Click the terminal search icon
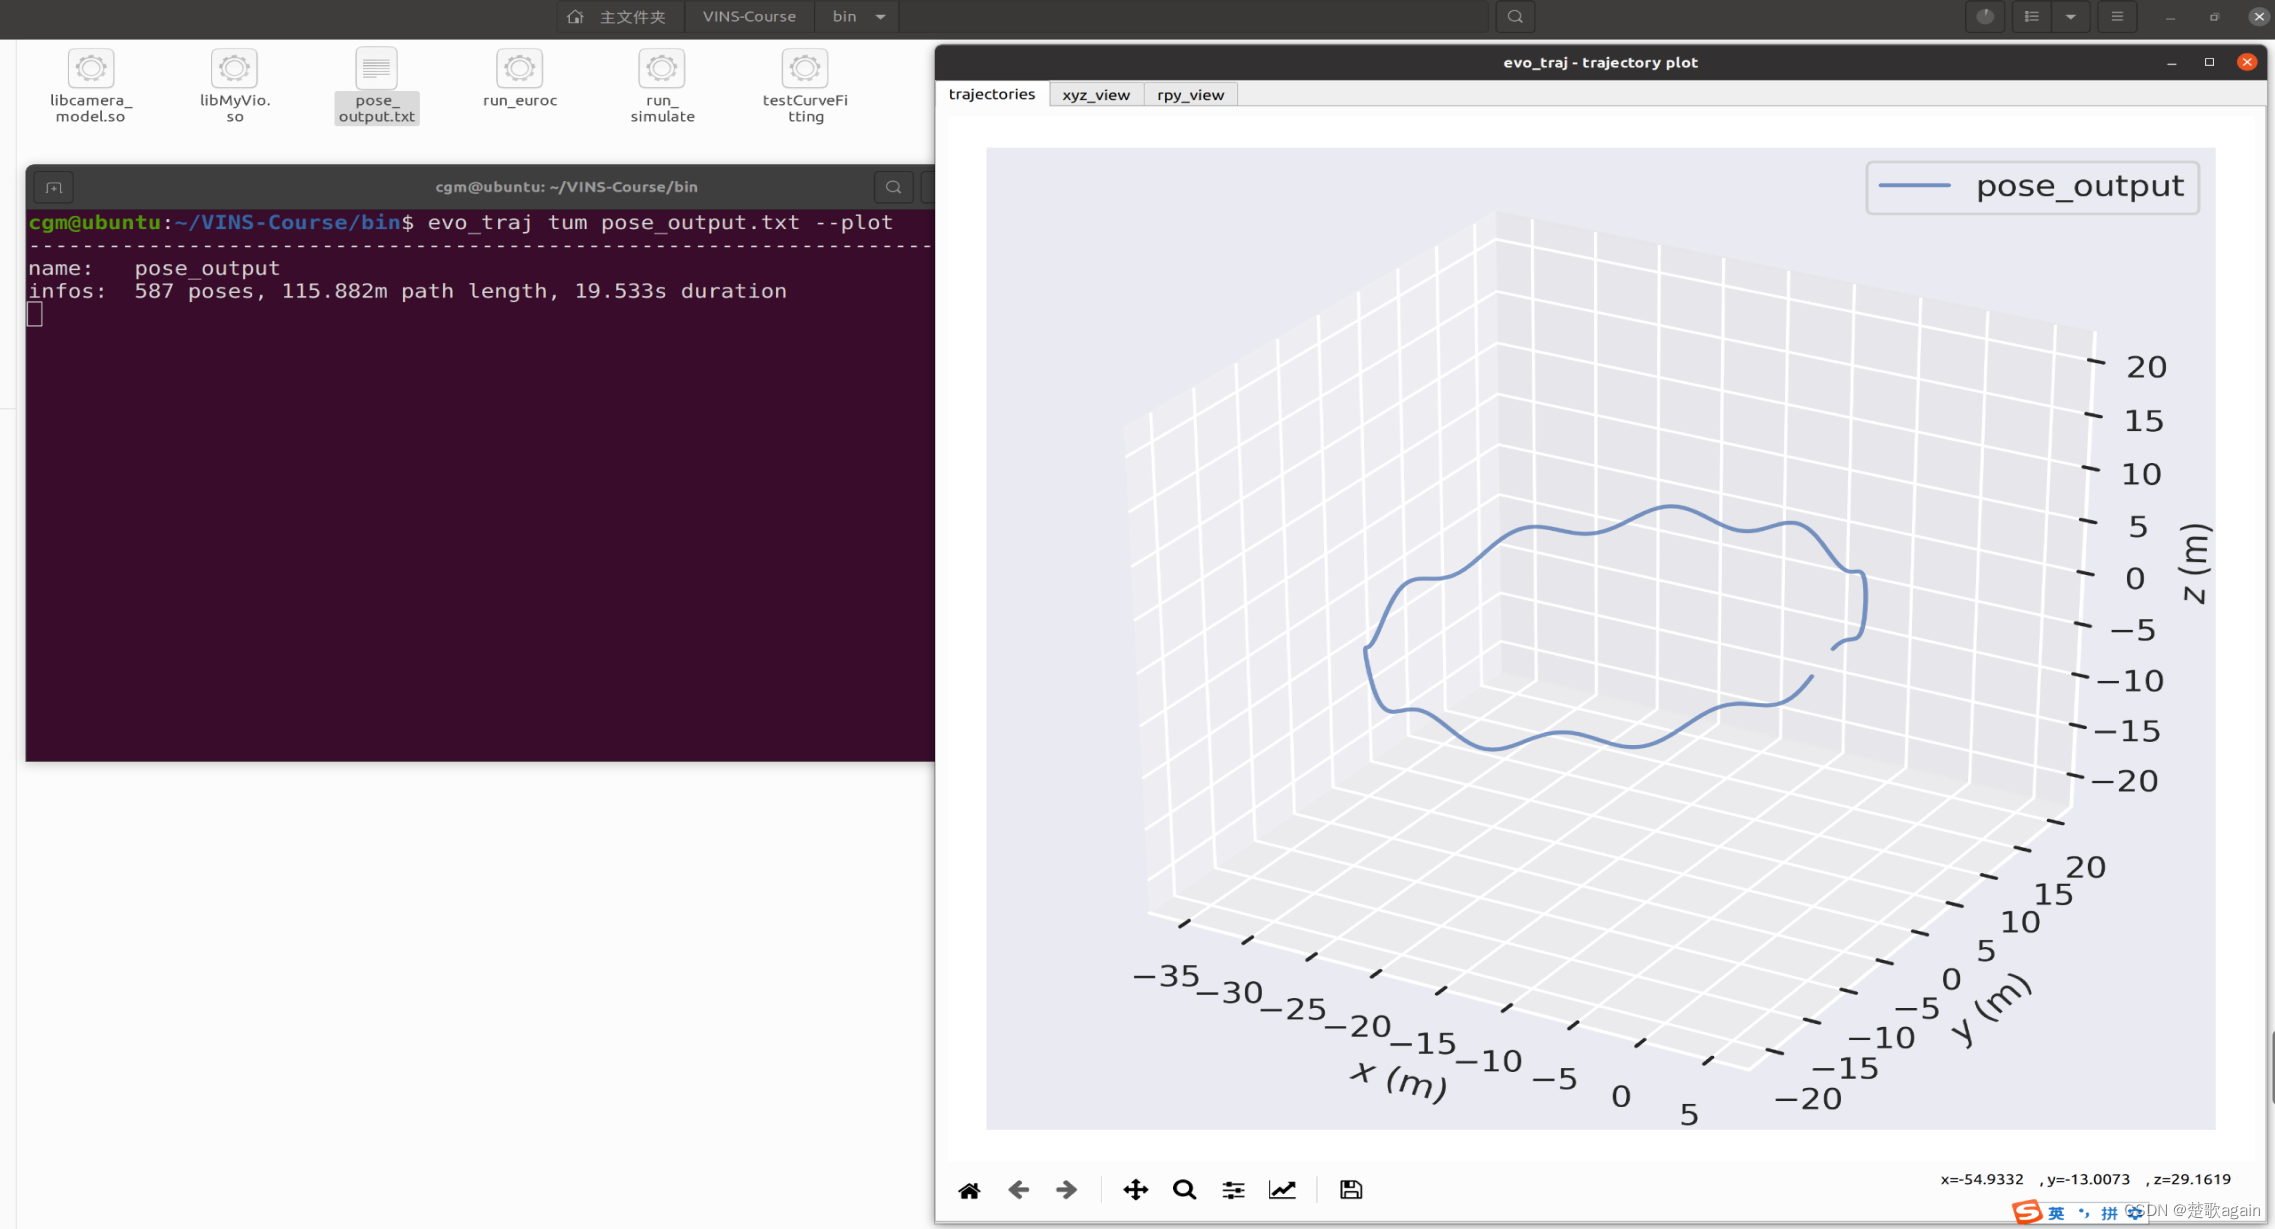The width and height of the screenshot is (2275, 1229). point(893,187)
